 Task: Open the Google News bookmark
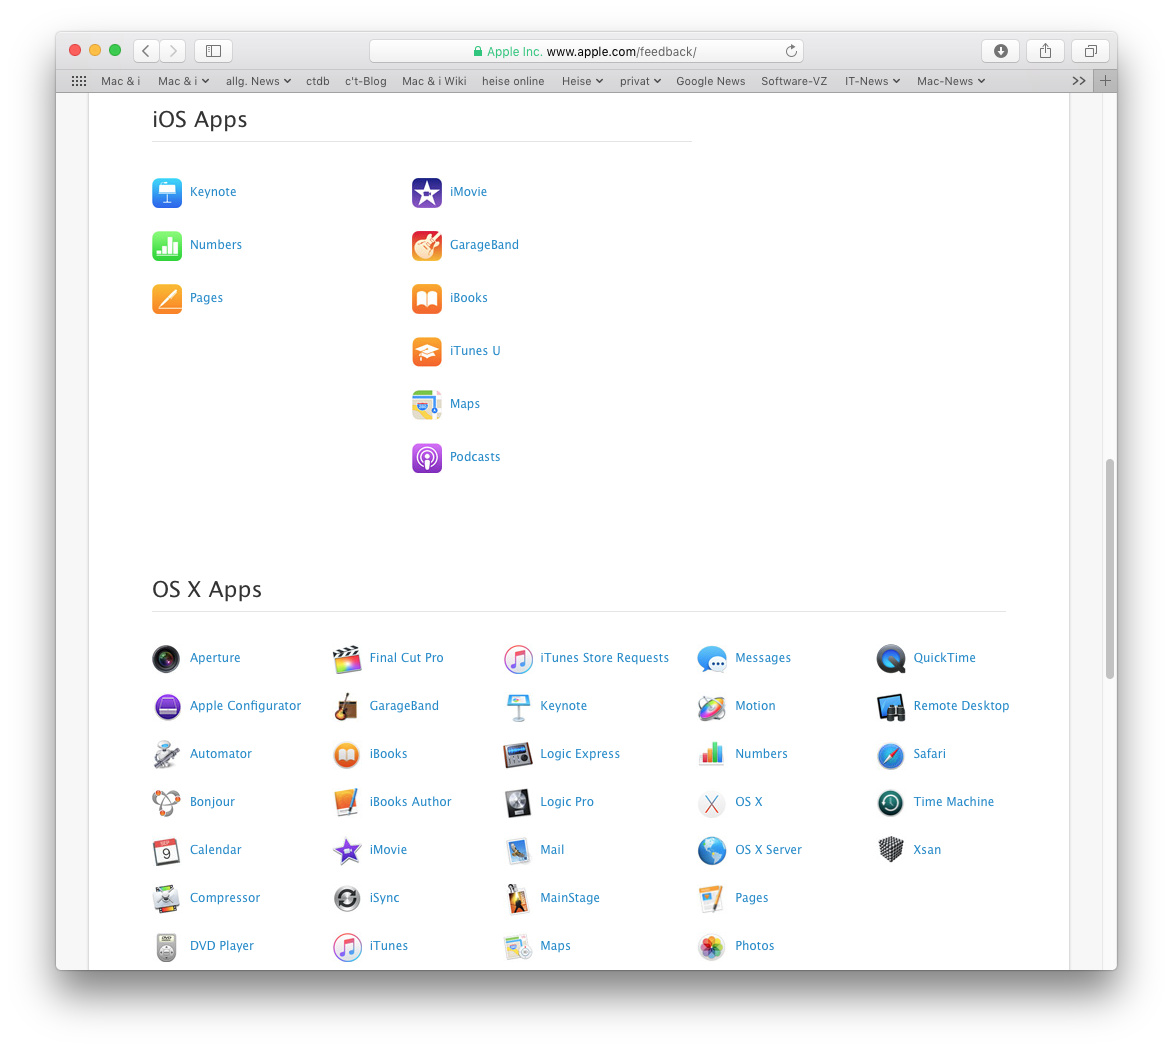click(710, 81)
